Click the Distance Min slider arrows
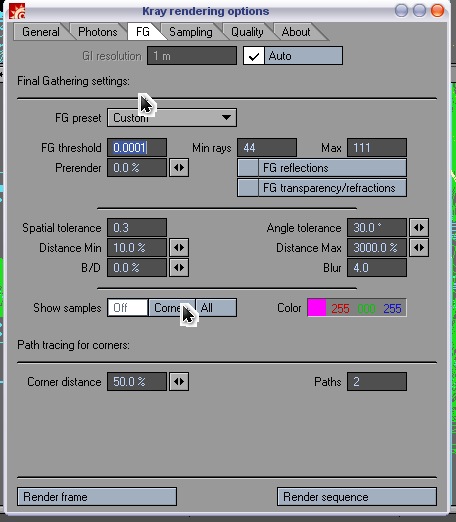 click(179, 248)
